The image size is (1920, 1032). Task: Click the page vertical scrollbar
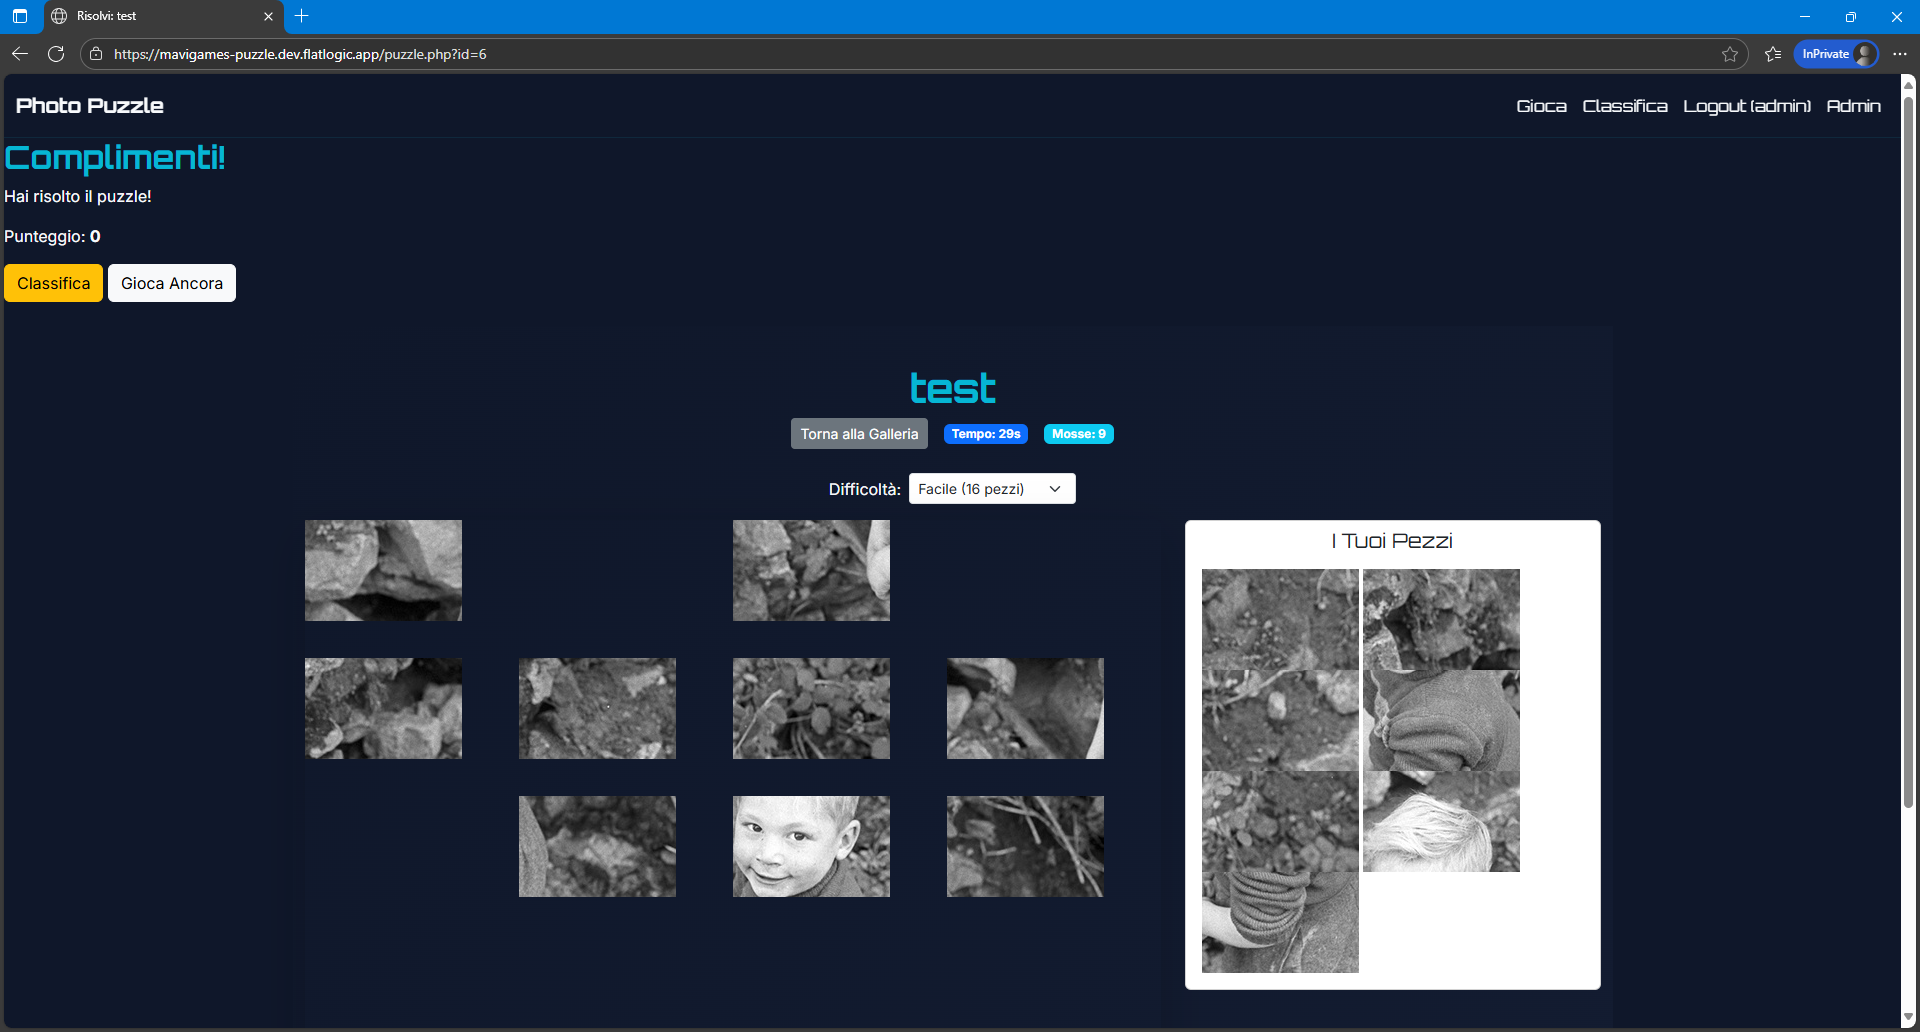pos(1908,450)
